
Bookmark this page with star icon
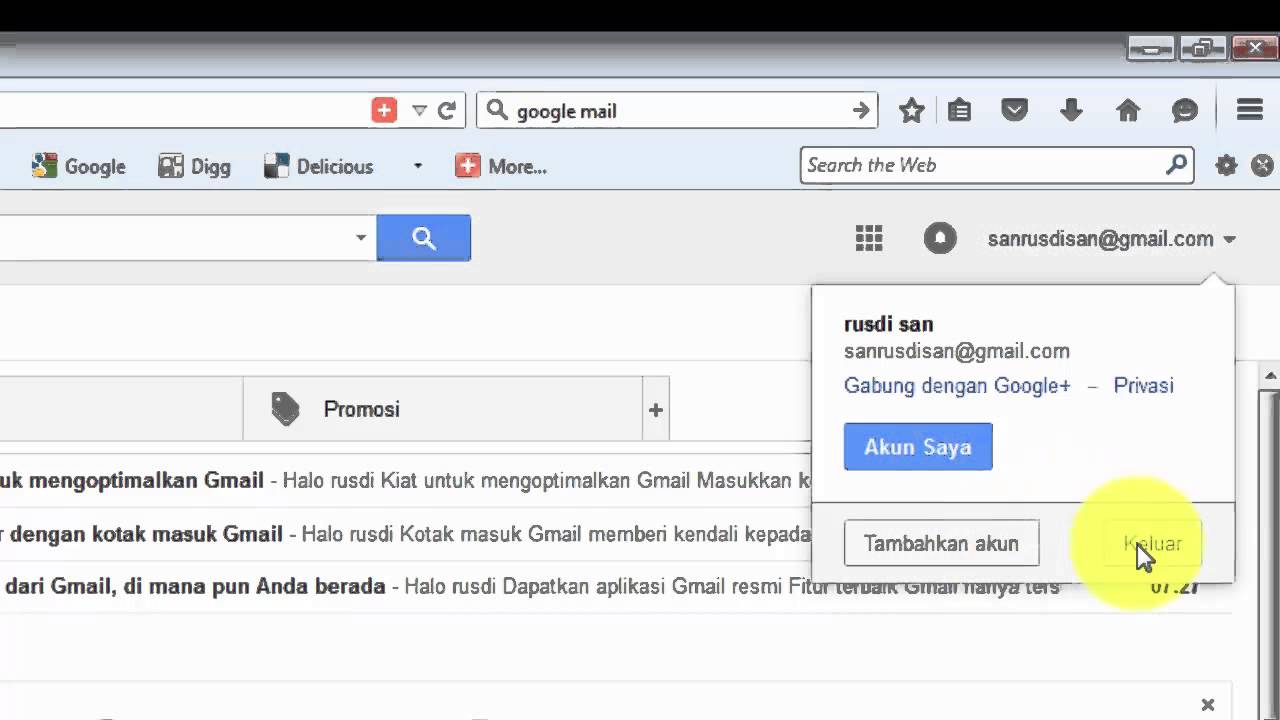click(x=911, y=111)
